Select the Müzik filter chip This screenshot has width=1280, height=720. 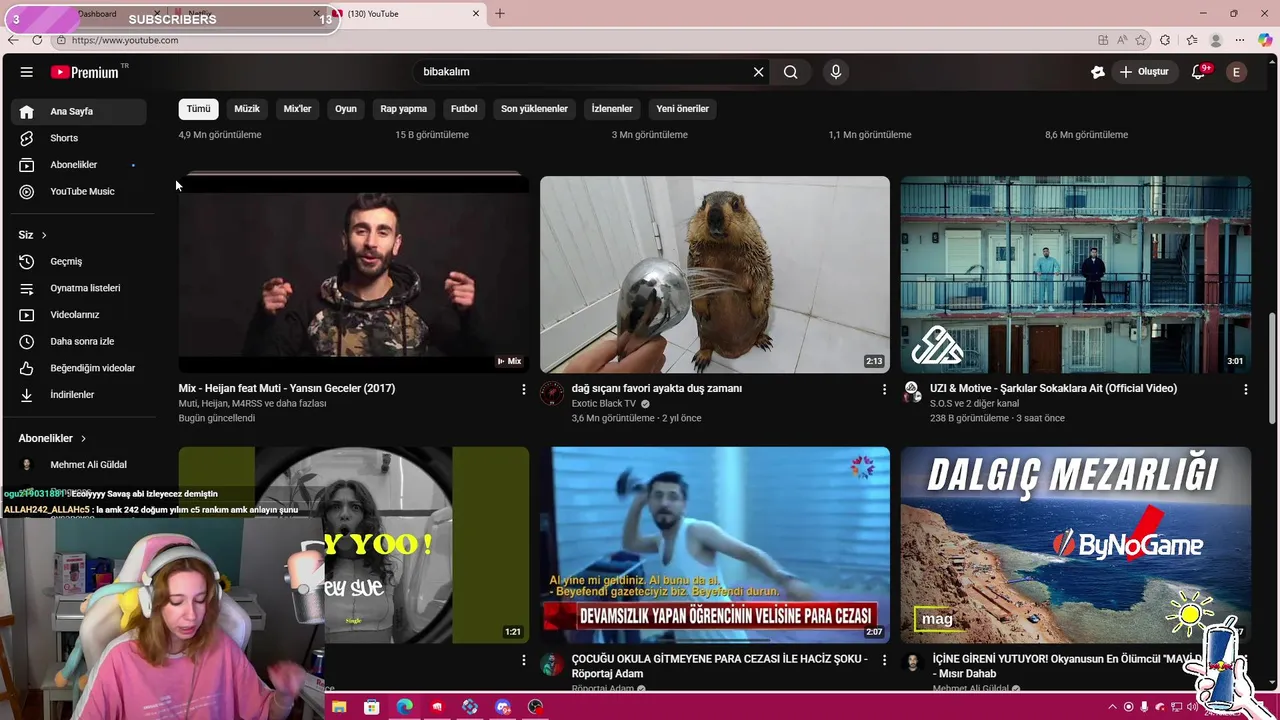click(247, 109)
